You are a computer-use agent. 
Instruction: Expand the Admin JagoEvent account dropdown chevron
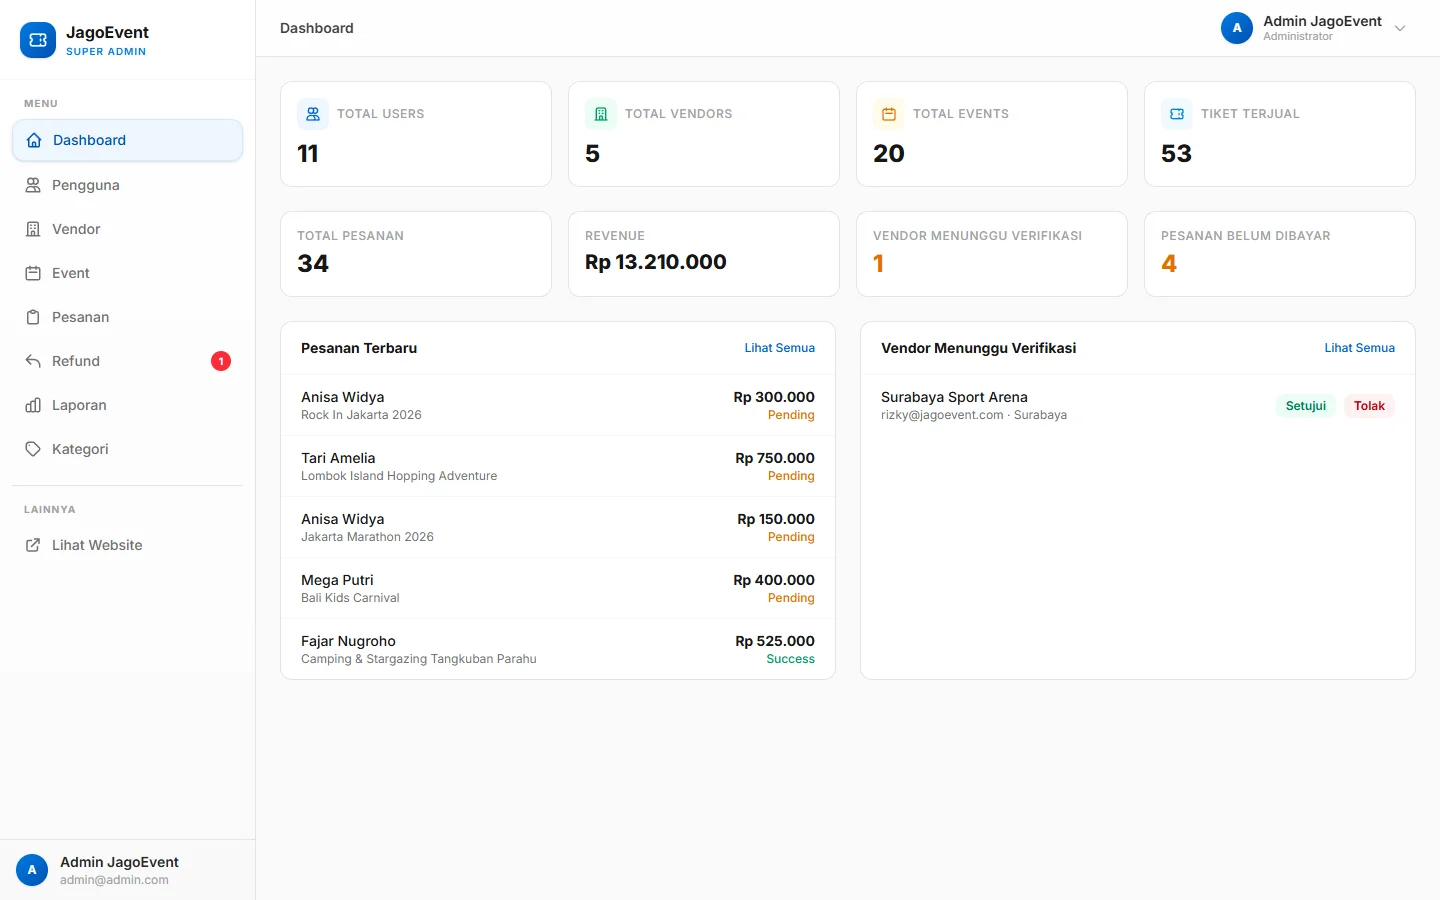(x=1400, y=28)
